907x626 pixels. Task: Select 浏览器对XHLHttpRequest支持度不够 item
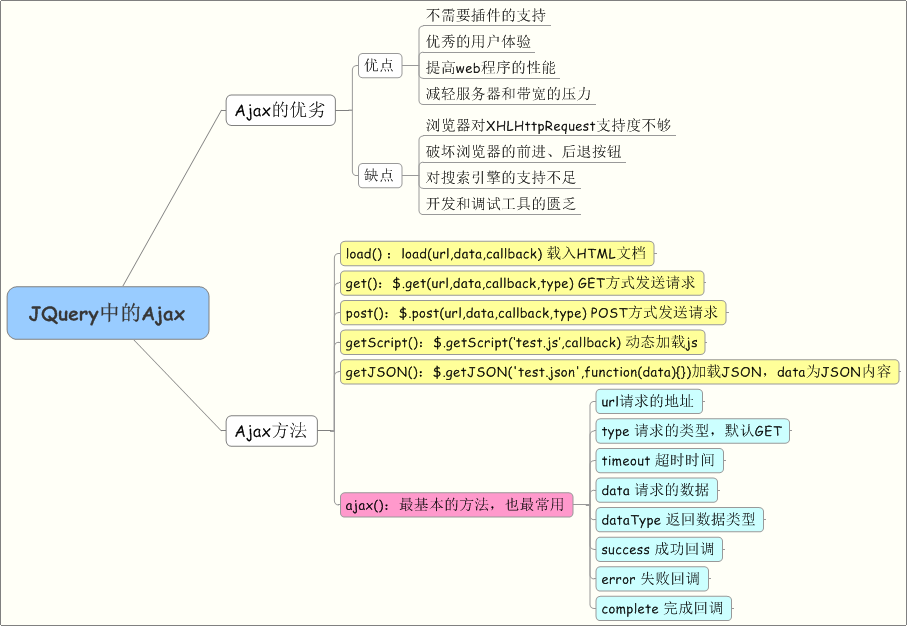pyautogui.click(x=548, y=126)
